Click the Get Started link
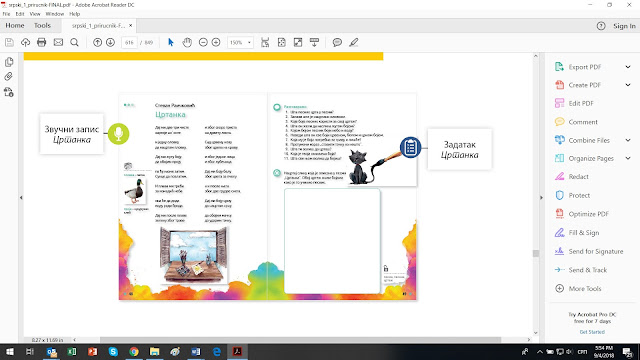640x360 pixels. tap(592, 332)
